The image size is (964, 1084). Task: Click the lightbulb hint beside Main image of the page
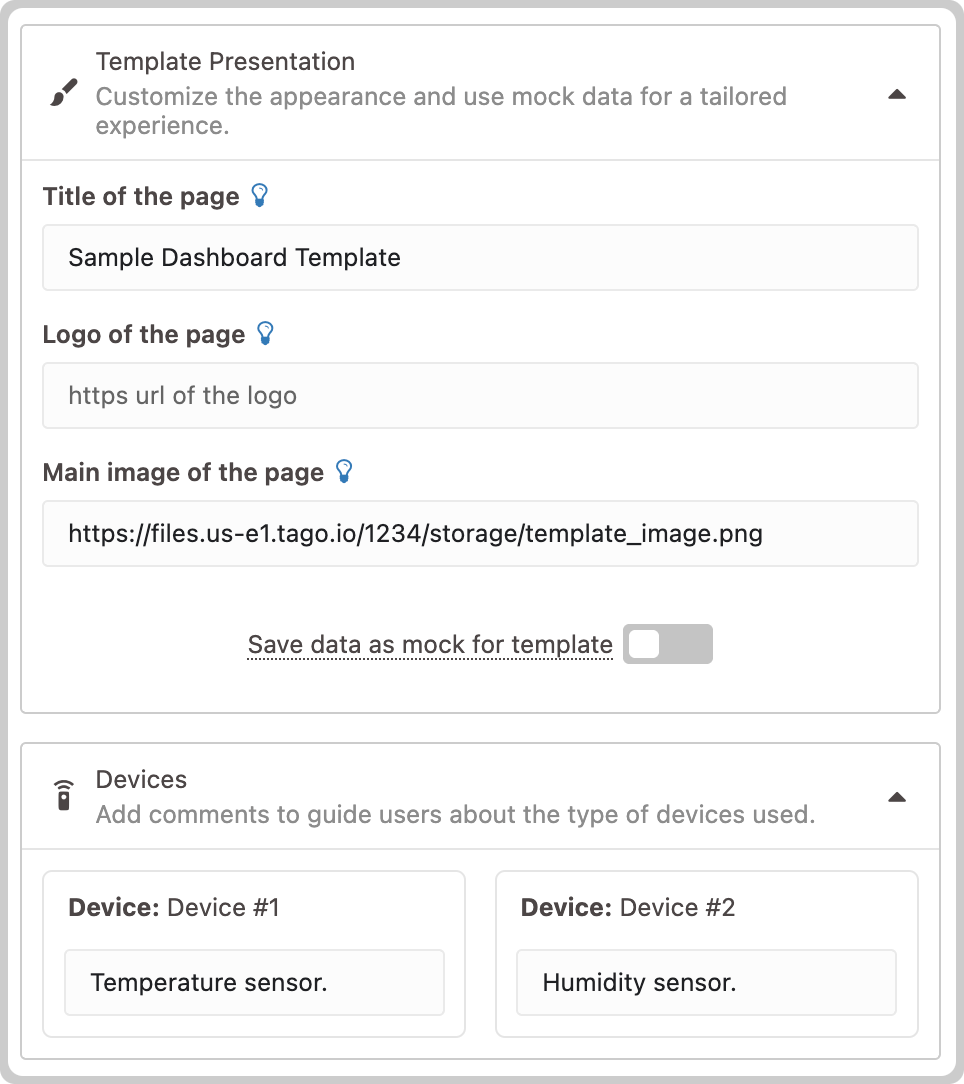pos(344,471)
